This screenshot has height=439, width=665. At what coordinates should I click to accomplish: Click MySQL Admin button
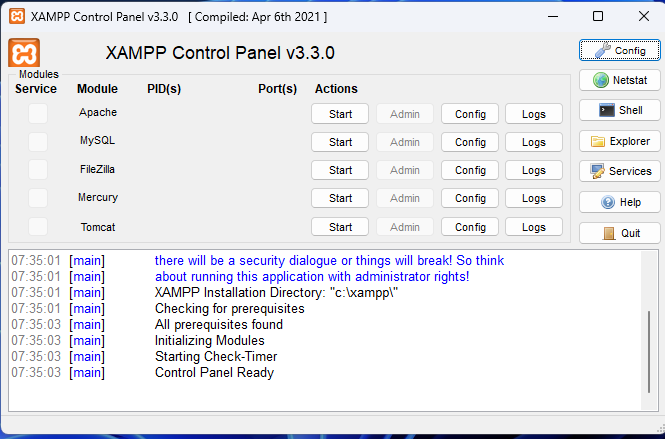405,142
